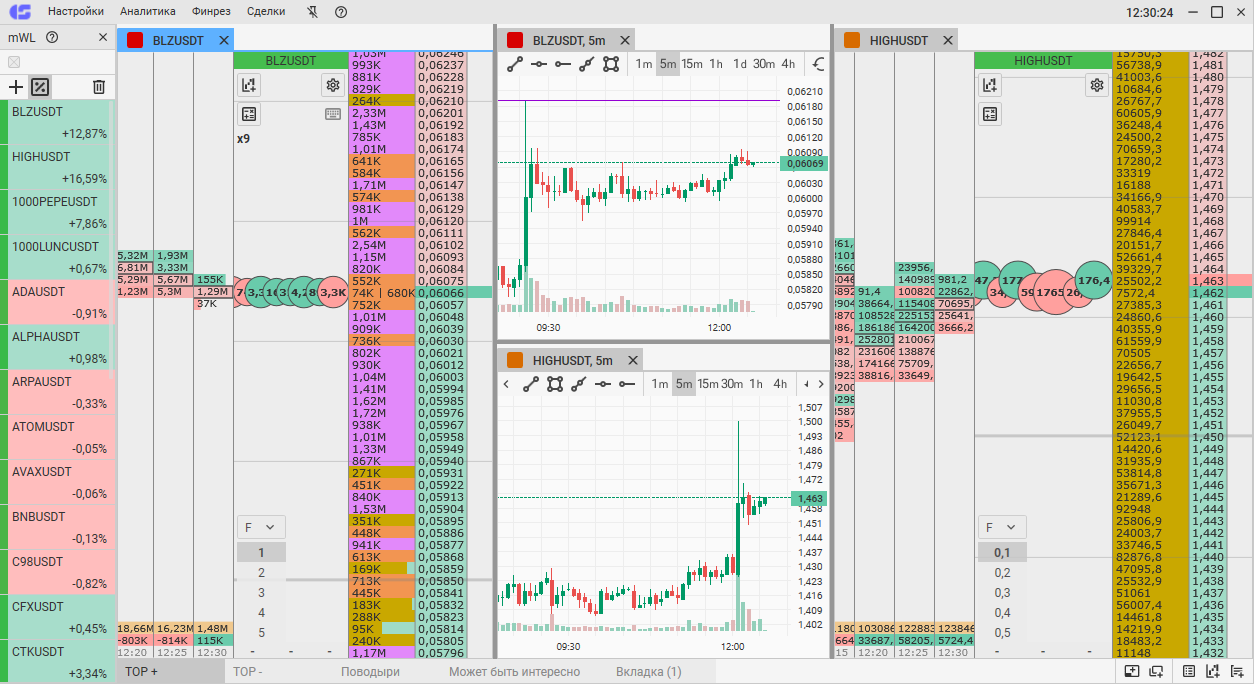Switch HIGHUSDT chart to 15m timeframe
Viewport: 1254px width, 684px height.
[x=708, y=384]
